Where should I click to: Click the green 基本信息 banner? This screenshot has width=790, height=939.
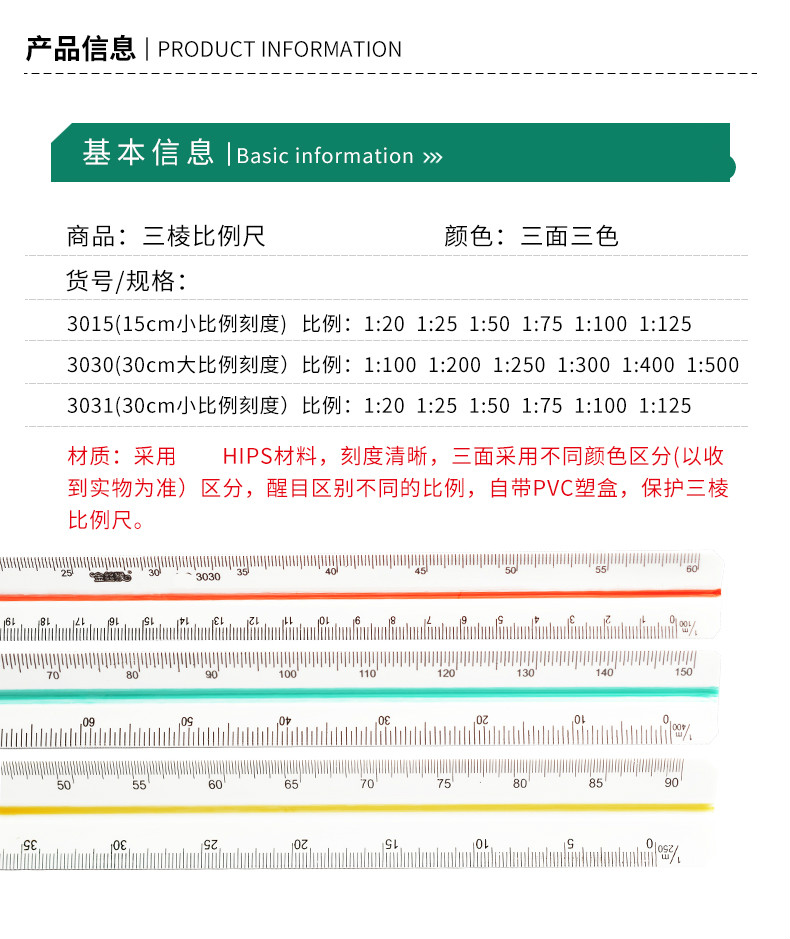393,152
